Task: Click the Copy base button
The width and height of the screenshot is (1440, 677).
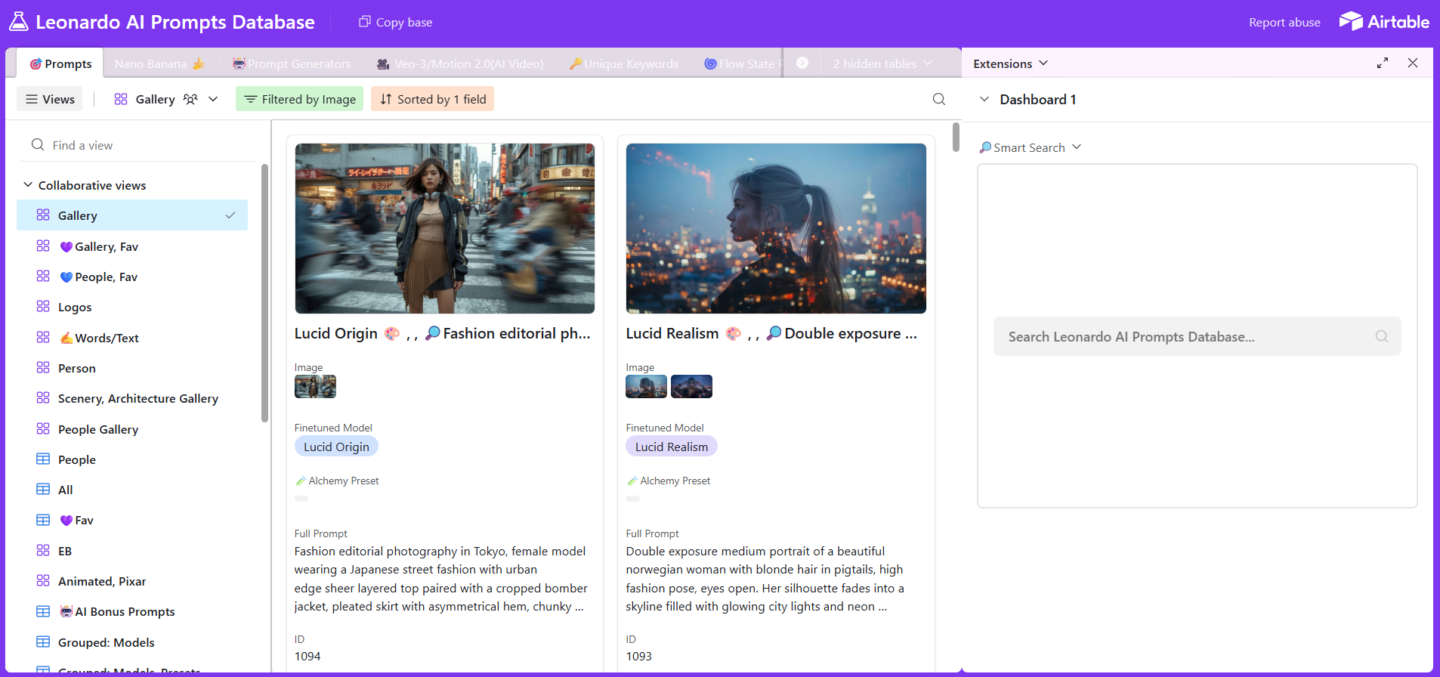Action: point(395,22)
